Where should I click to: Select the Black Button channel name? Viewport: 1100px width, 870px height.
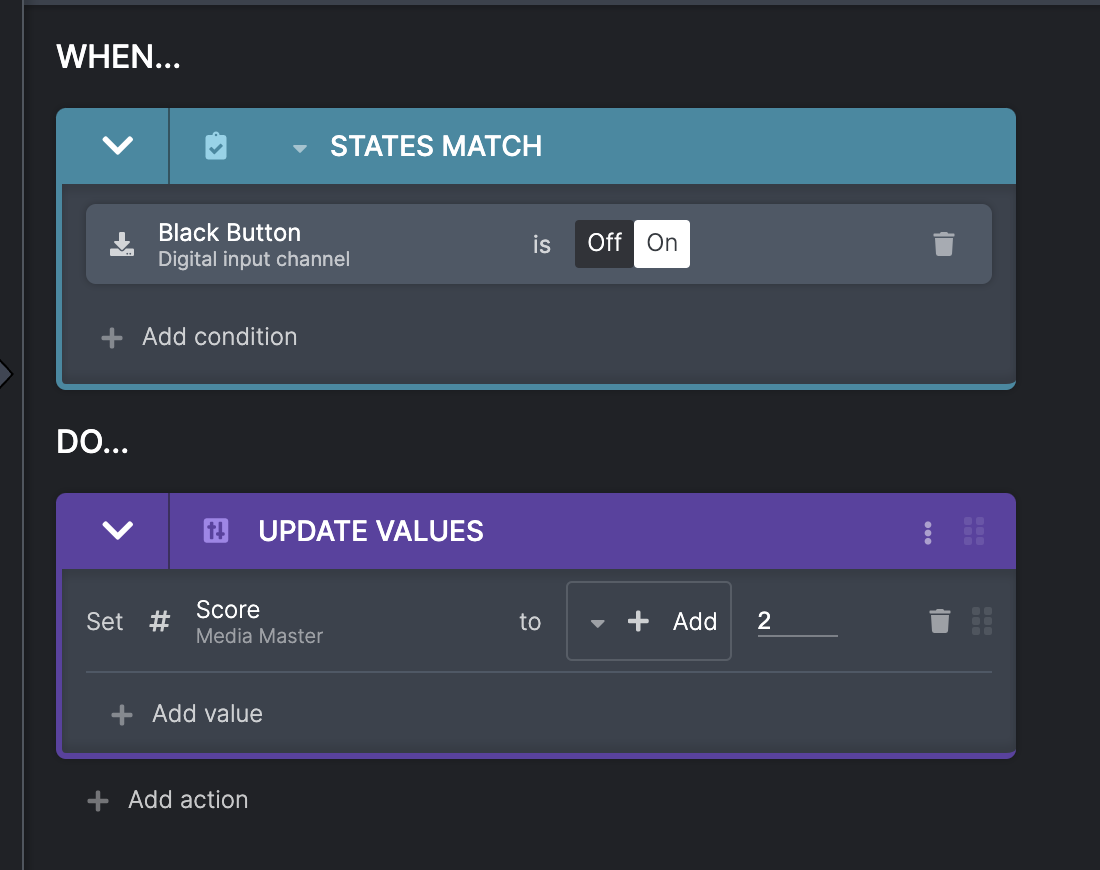[x=229, y=232]
